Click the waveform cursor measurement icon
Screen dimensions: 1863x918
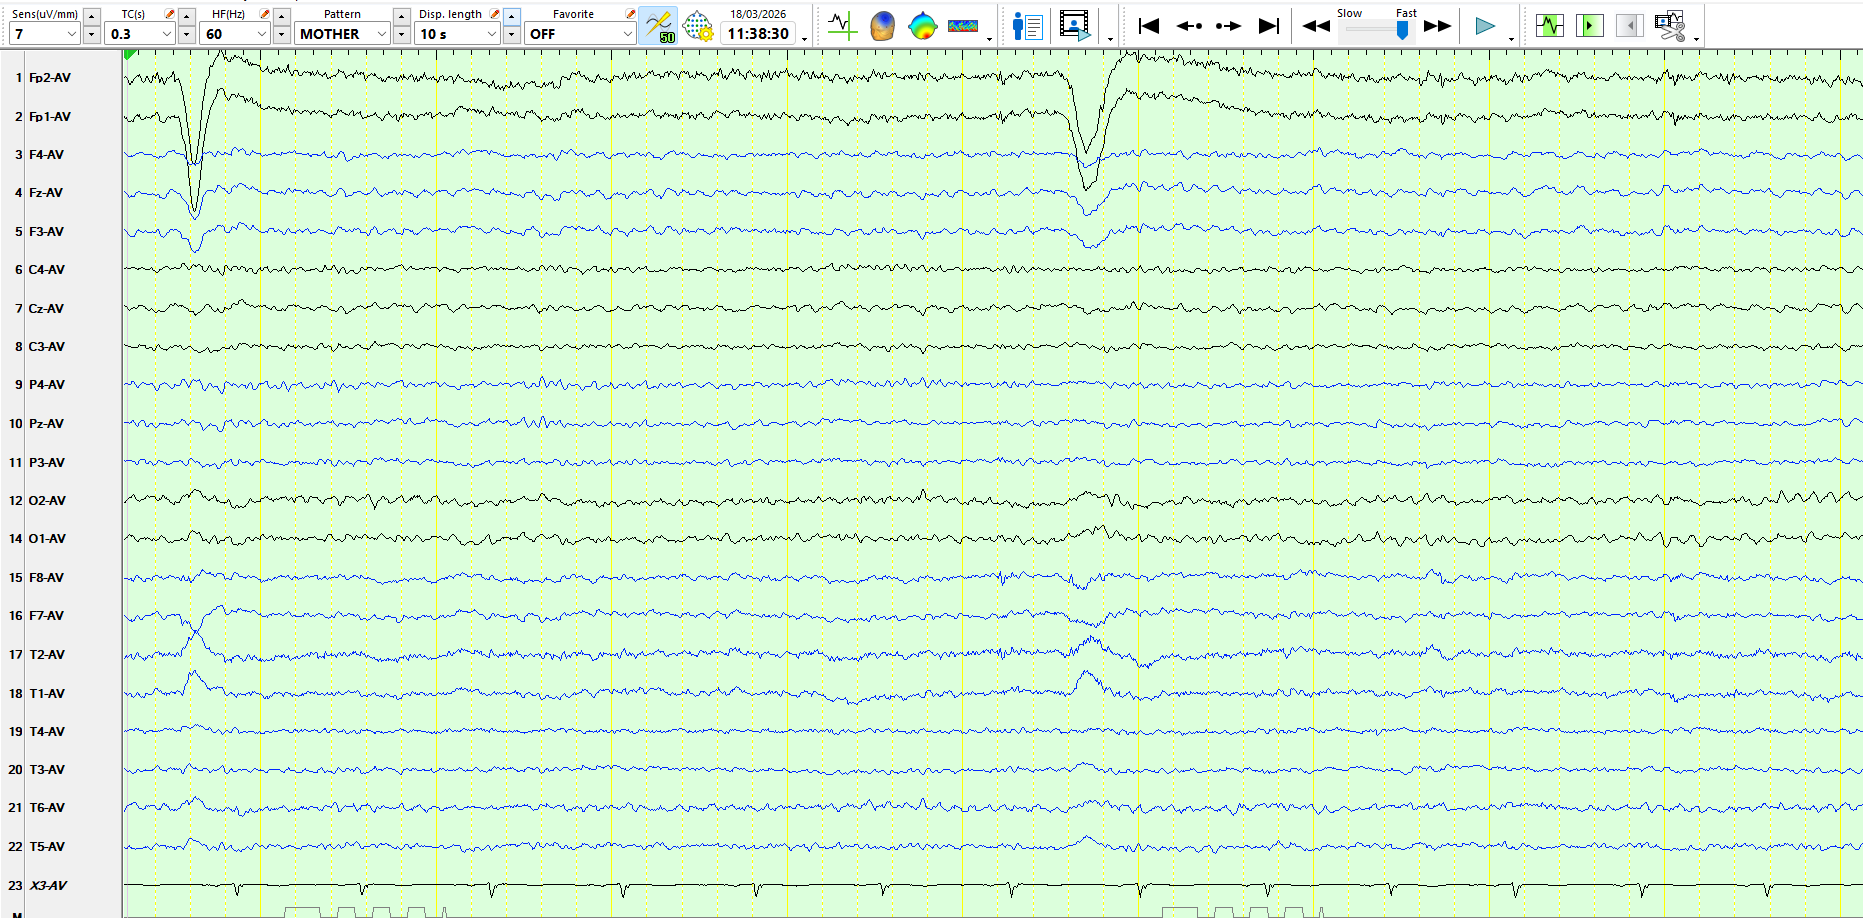point(842,26)
